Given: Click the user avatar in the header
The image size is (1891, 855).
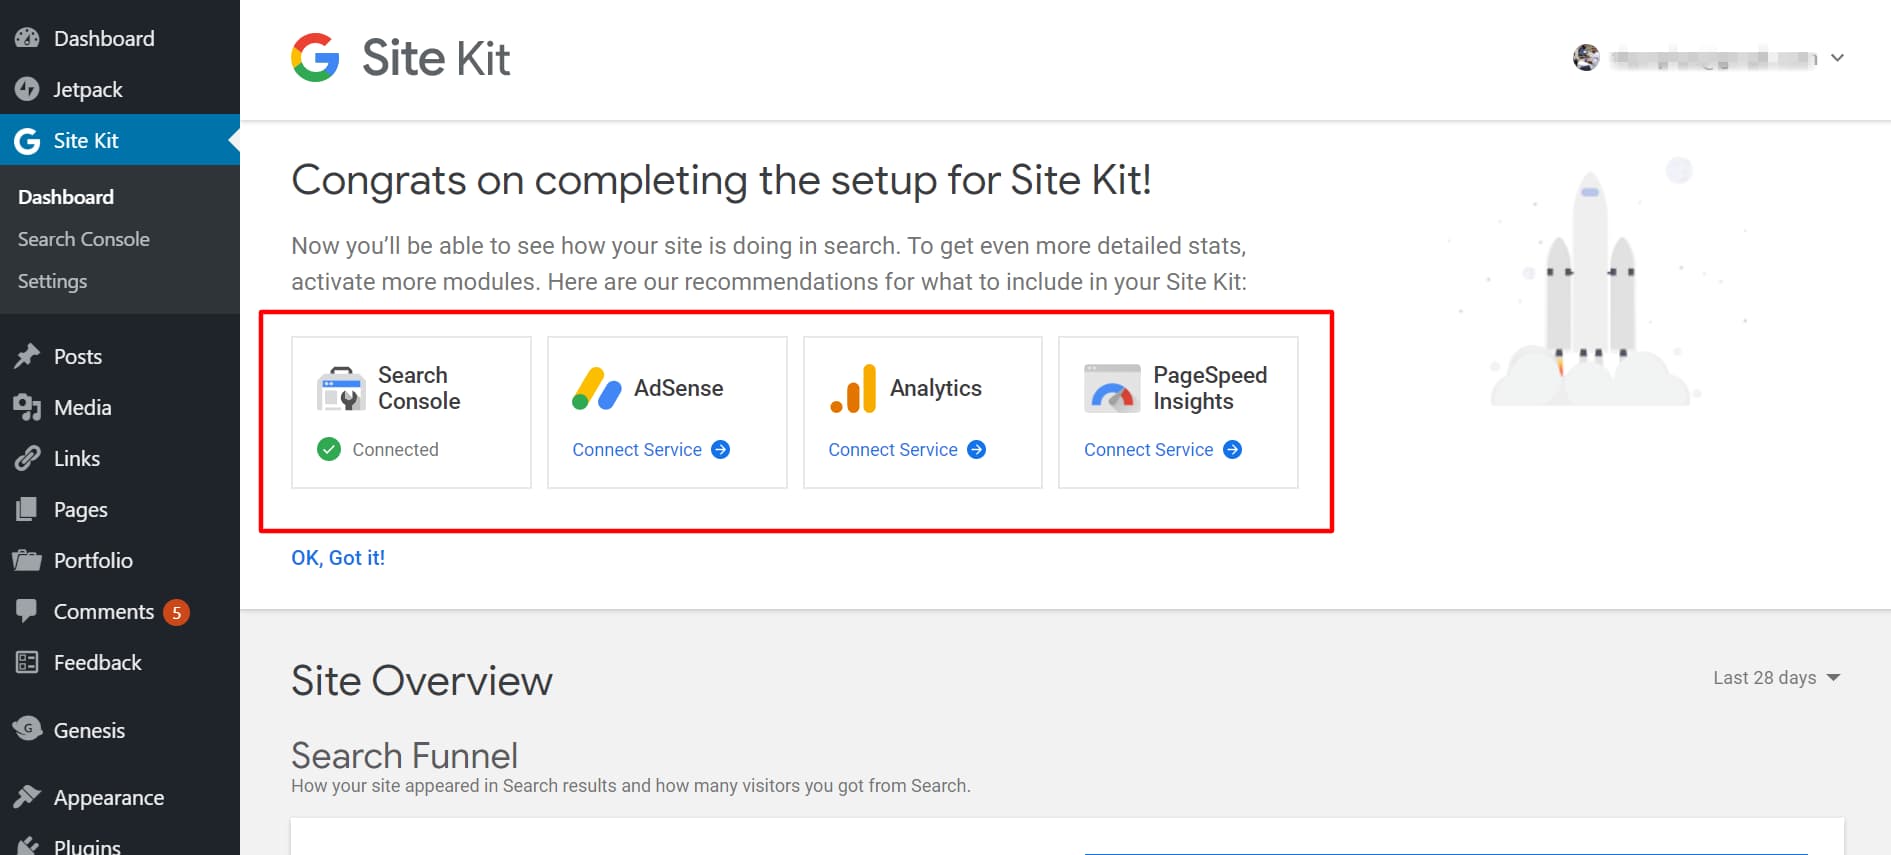Looking at the screenshot, I should coord(1586,57).
